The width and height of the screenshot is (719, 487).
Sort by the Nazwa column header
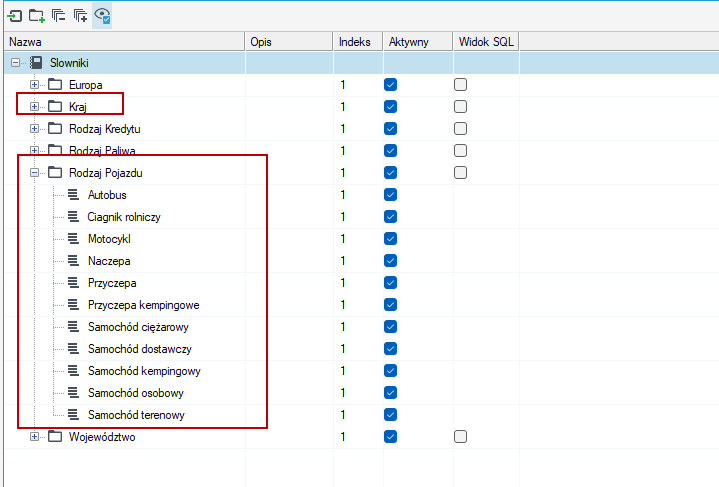point(124,42)
